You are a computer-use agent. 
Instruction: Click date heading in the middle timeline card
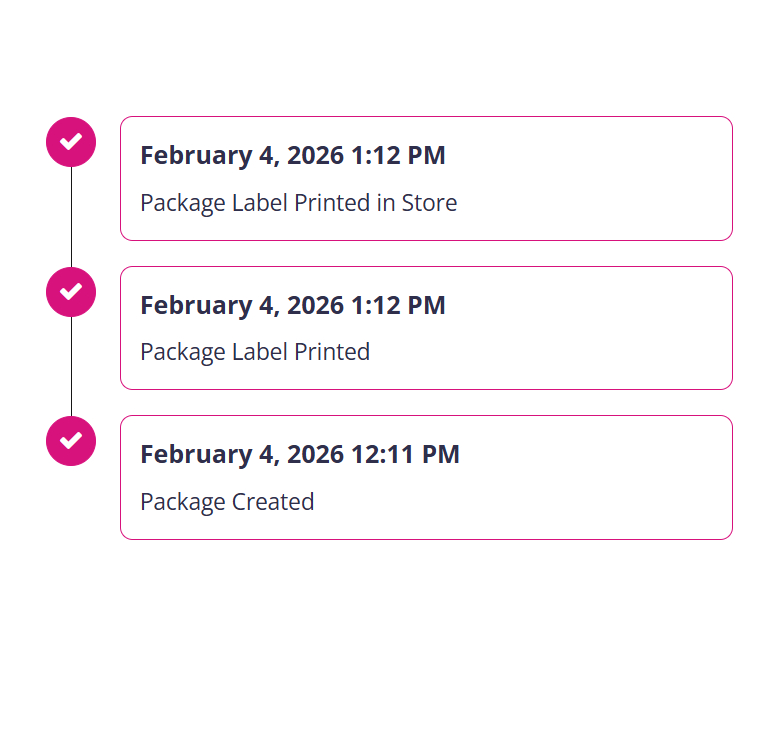292,305
